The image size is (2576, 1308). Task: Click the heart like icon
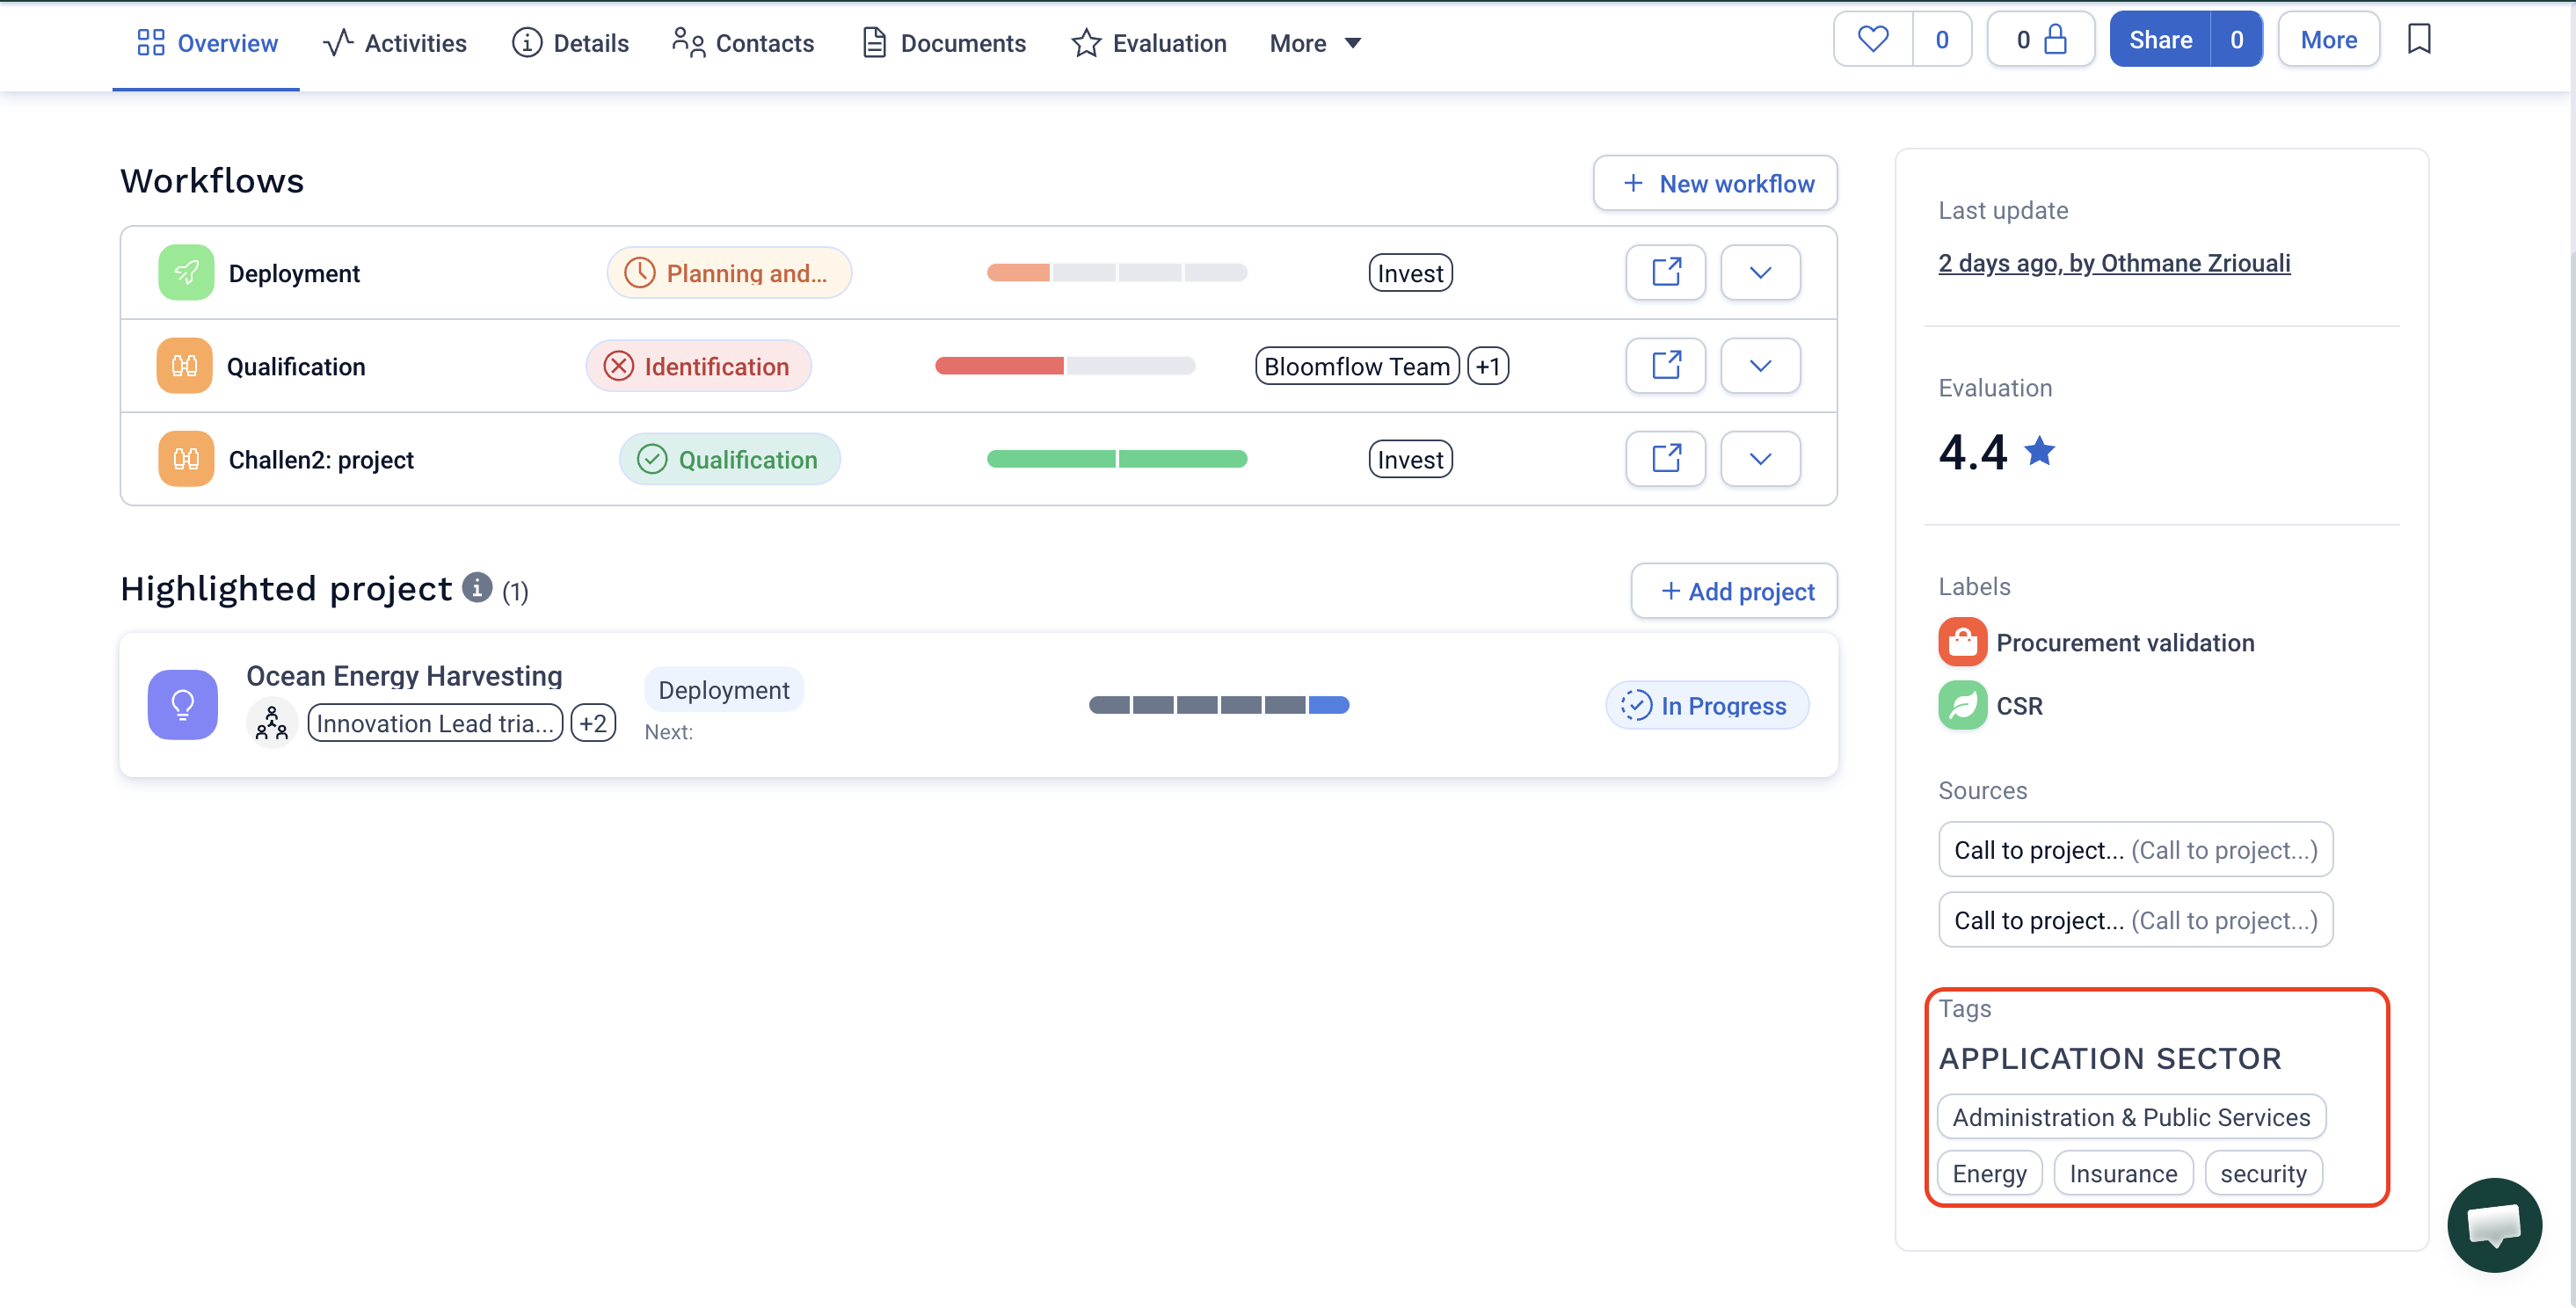[1873, 40]
